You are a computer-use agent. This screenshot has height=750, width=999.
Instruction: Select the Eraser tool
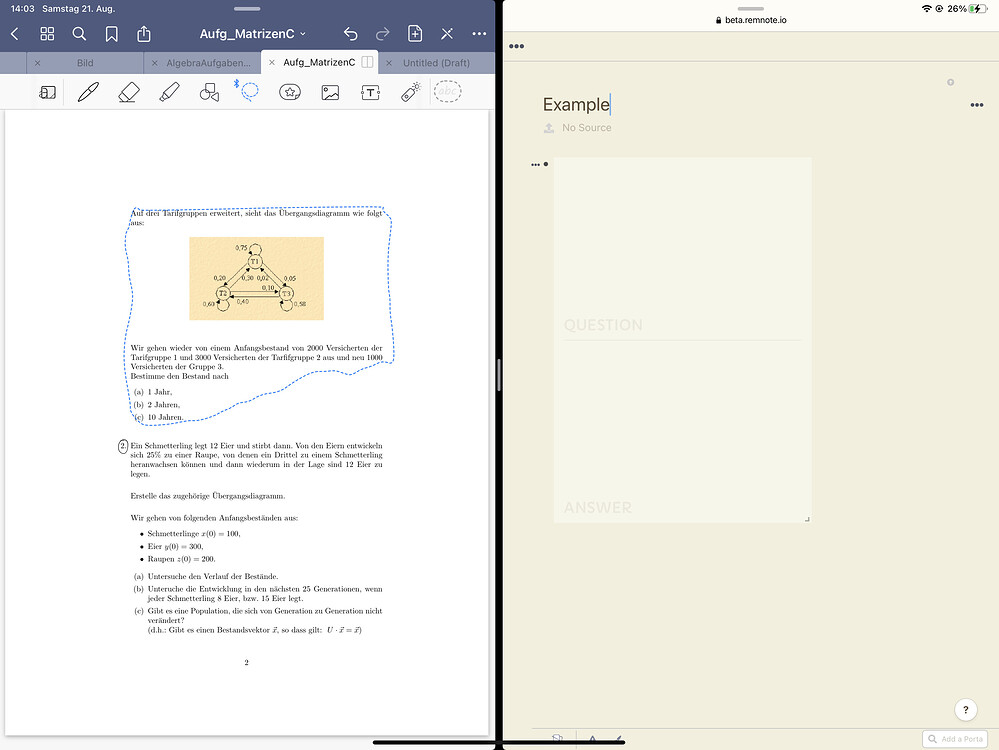[x=127, y=91]
